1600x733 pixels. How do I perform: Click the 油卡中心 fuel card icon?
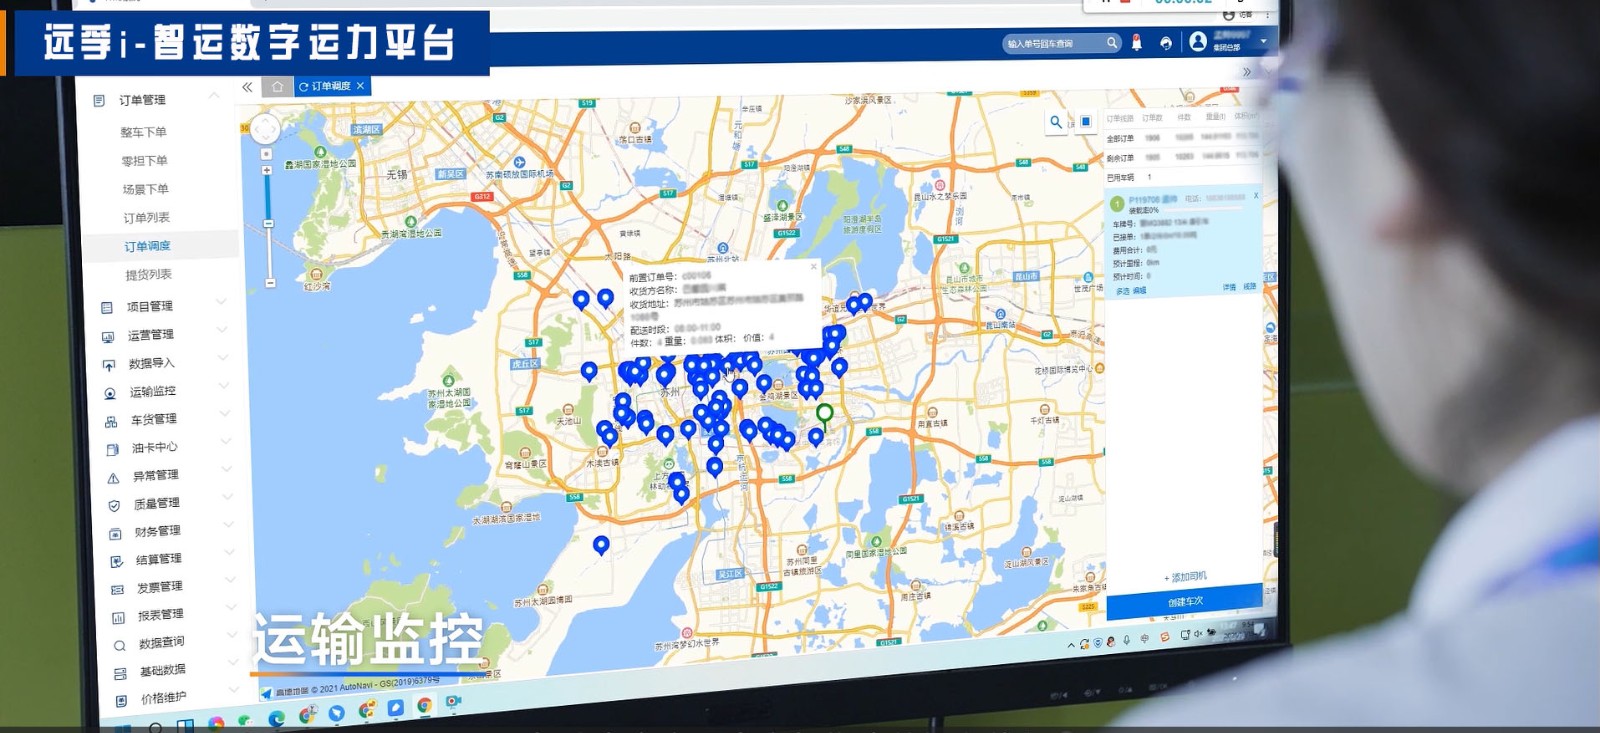[112, 450]
